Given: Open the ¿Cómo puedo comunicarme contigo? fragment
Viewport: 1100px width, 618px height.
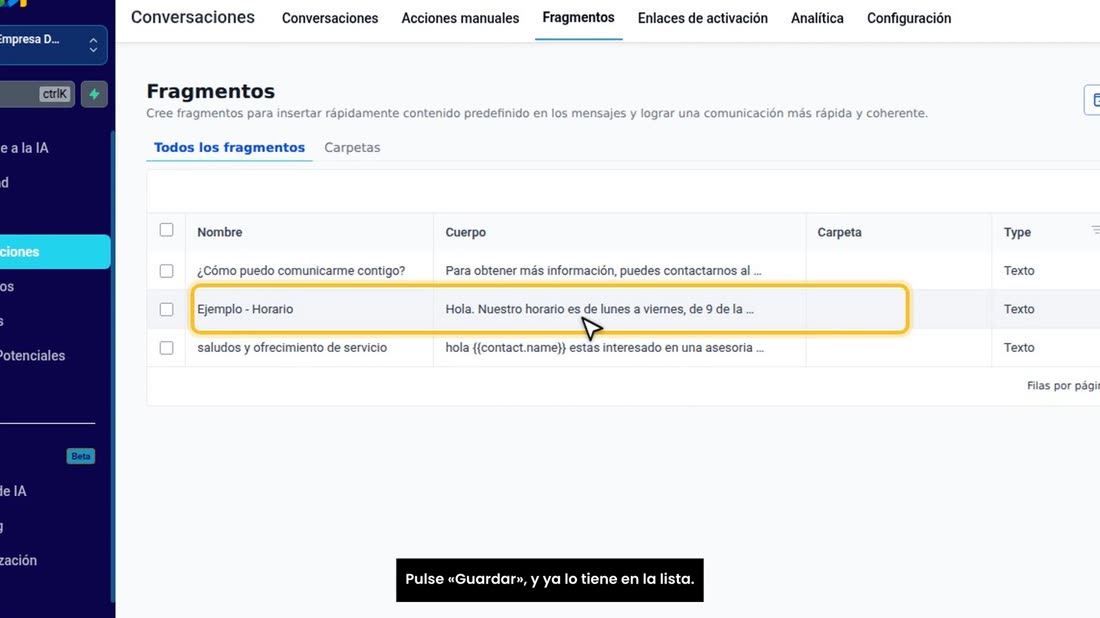Looking at the screenshot, I should click(x=301, y=271).
